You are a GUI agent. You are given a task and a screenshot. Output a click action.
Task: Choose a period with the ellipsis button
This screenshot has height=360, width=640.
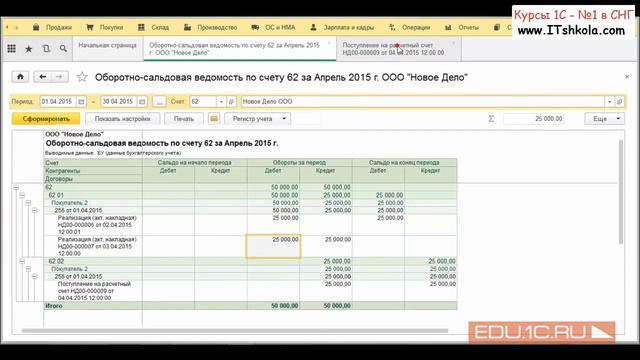pyautogui.click(x=159, y=102)
